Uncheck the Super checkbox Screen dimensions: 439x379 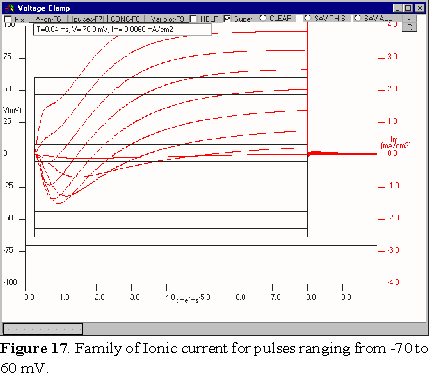pos(227,19)
